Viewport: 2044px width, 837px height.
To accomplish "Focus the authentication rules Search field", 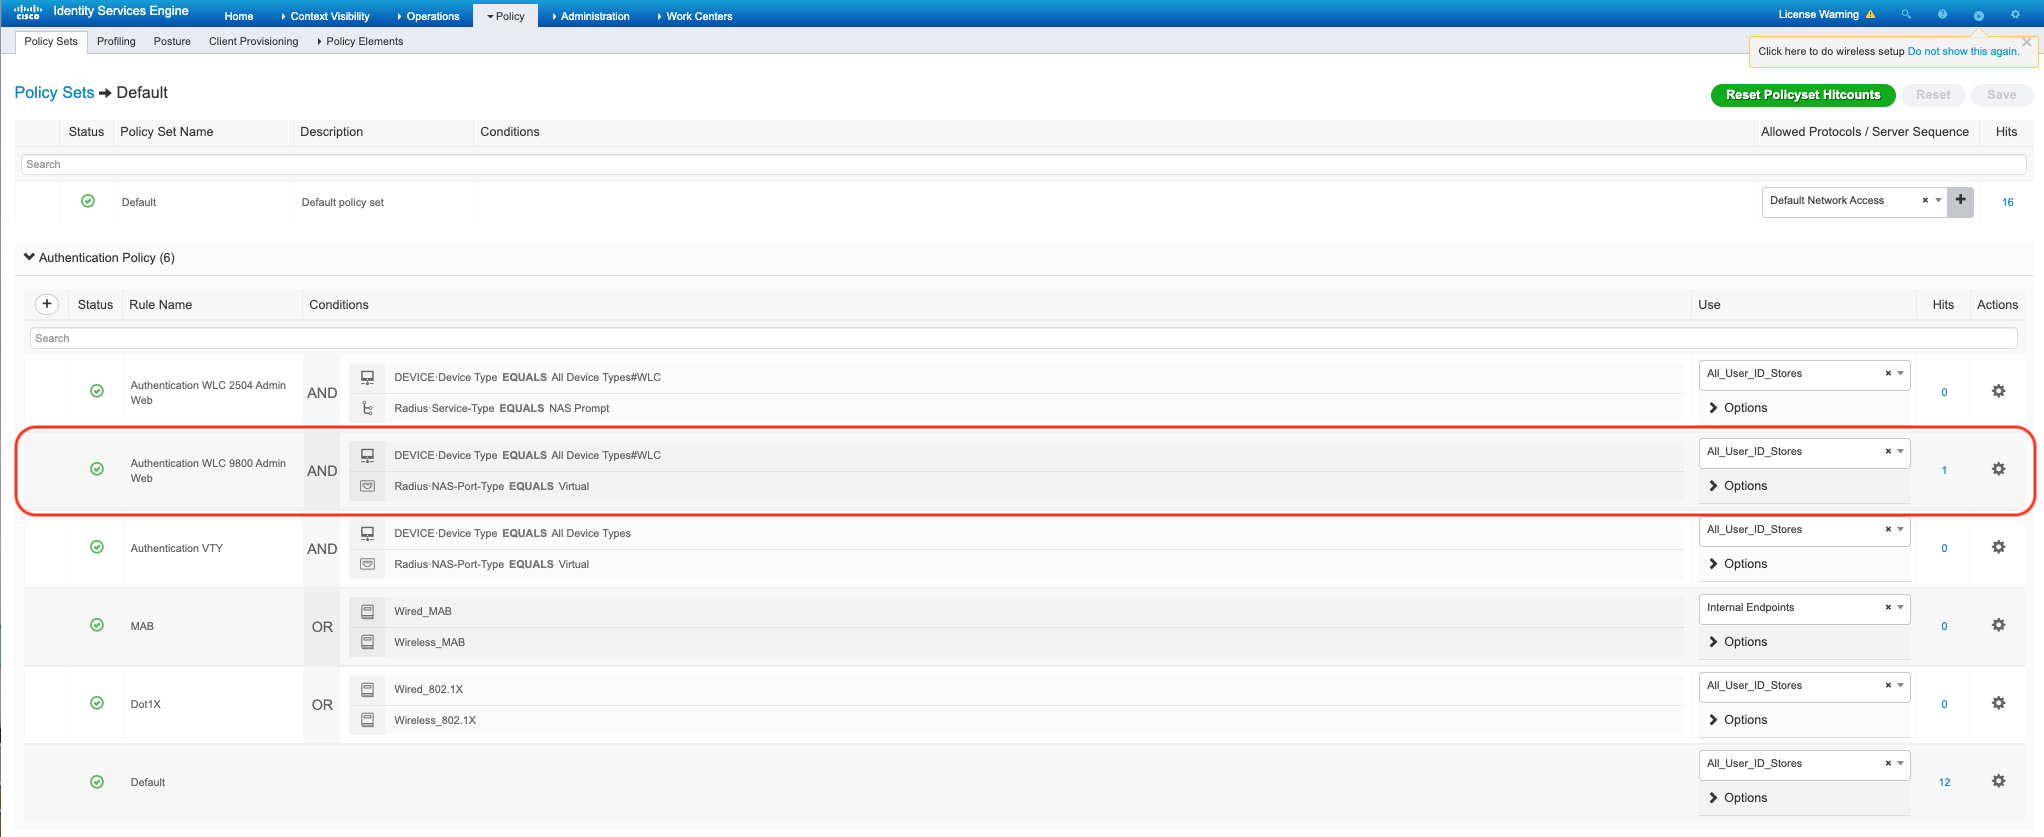I will (x=1023, y=338).
